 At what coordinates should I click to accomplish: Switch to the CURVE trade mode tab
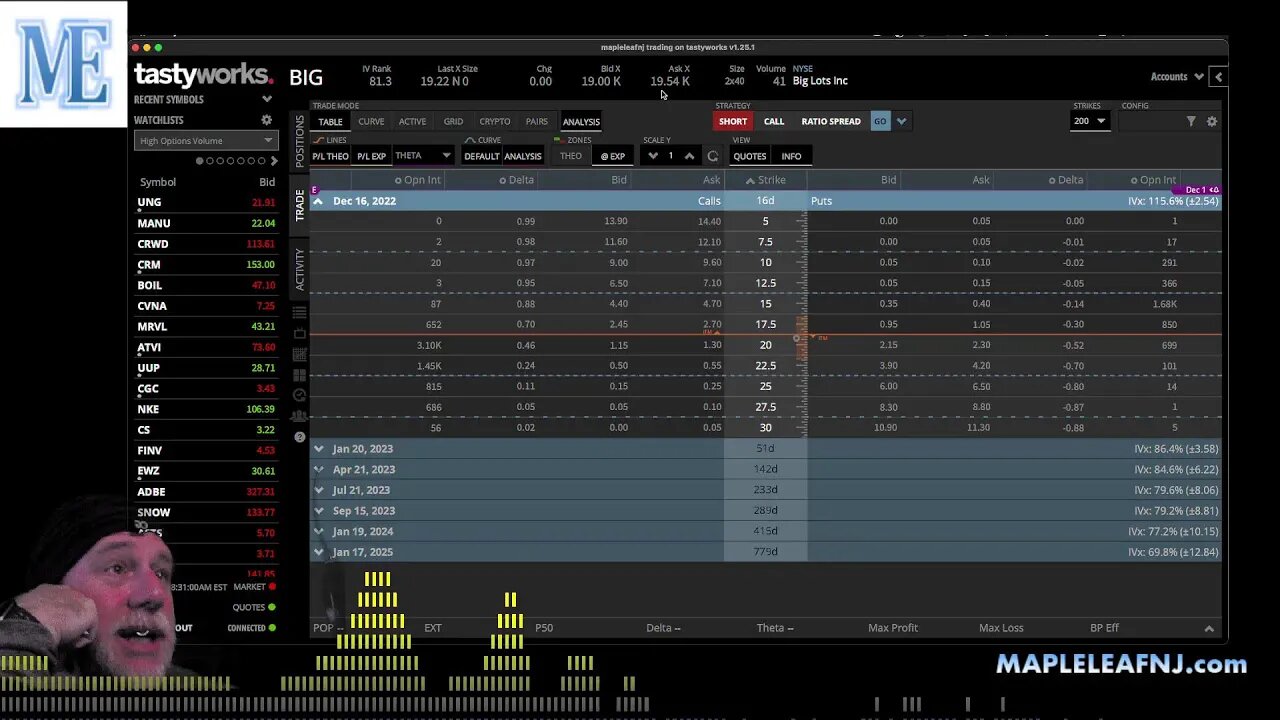point(371,122)
